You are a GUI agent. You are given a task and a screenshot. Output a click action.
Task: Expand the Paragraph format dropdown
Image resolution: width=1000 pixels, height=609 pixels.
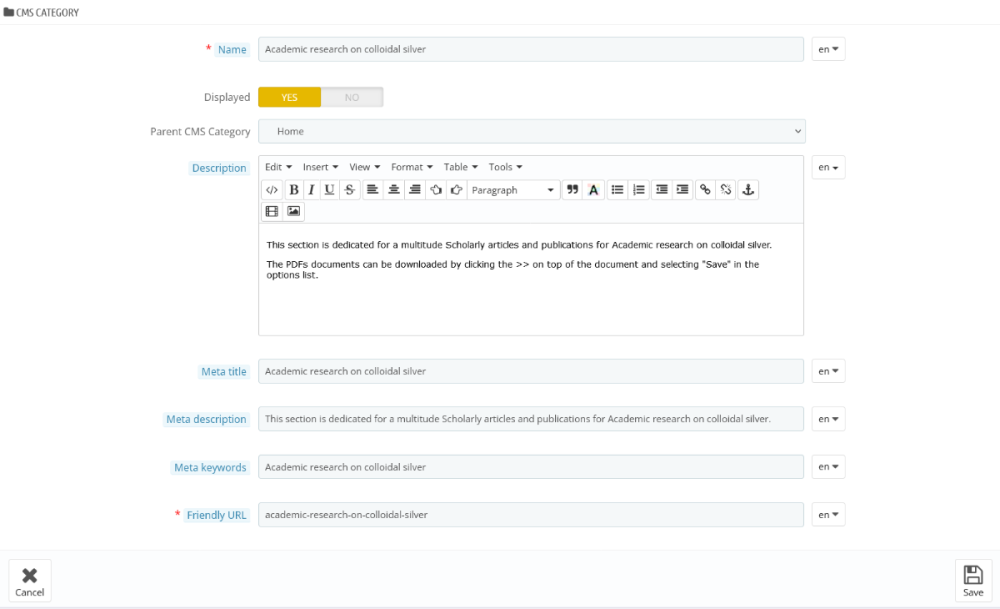[513, 190]
